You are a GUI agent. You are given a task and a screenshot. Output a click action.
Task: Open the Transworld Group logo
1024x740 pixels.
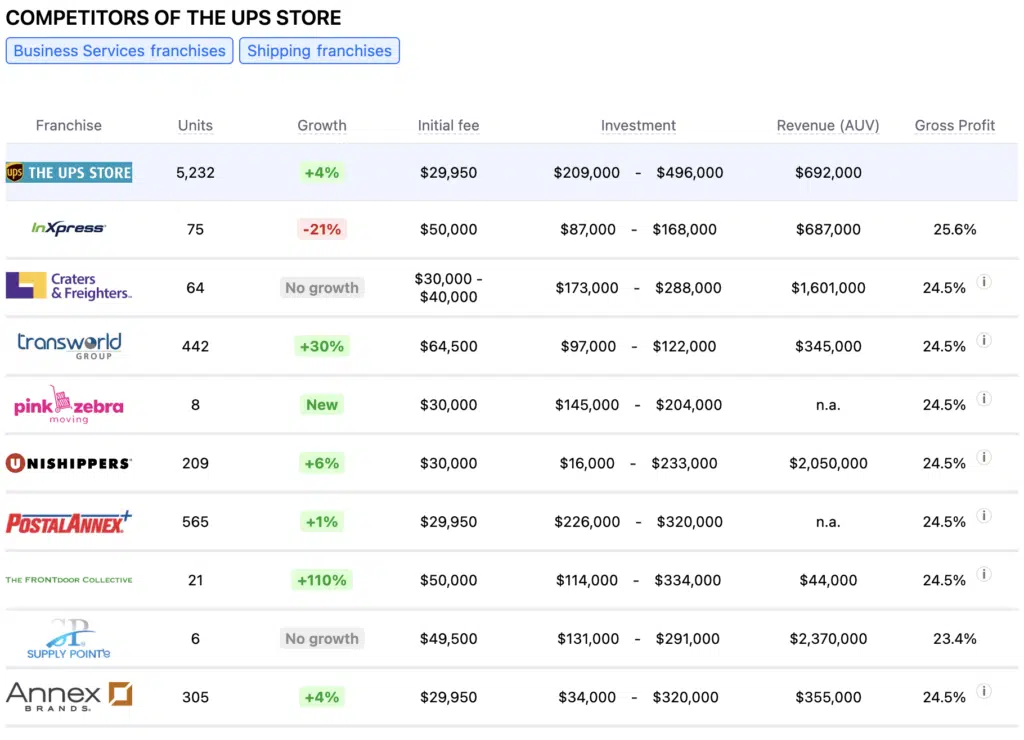point(69,345)
